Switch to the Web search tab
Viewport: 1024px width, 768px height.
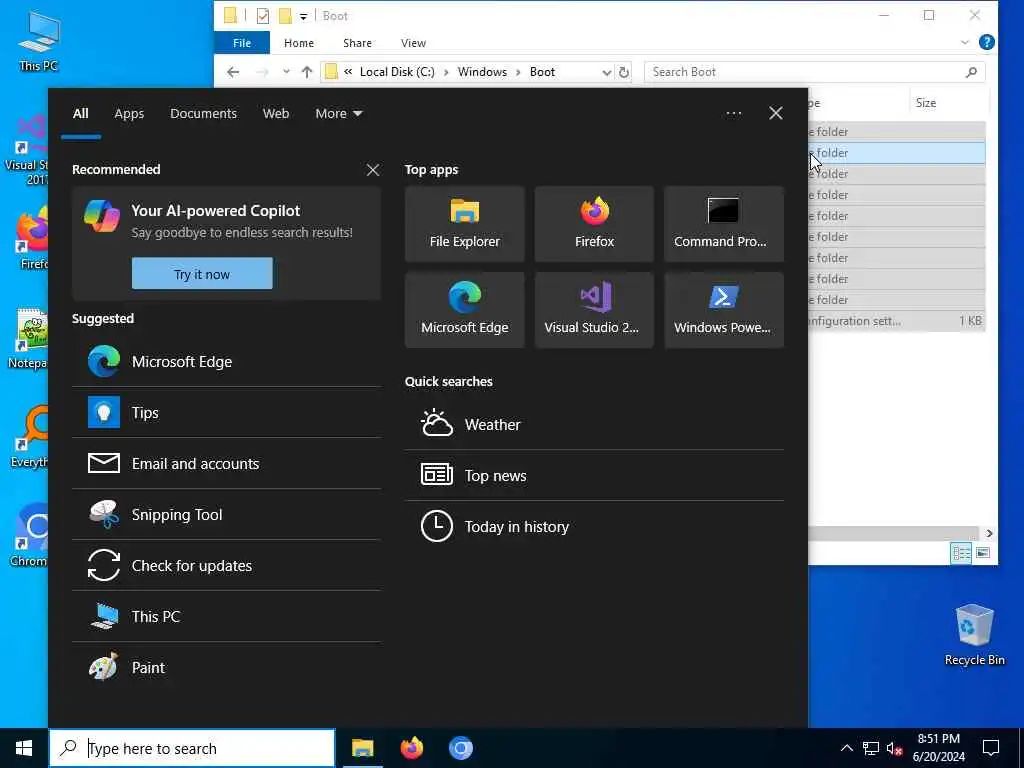click(x=276, y=114)
